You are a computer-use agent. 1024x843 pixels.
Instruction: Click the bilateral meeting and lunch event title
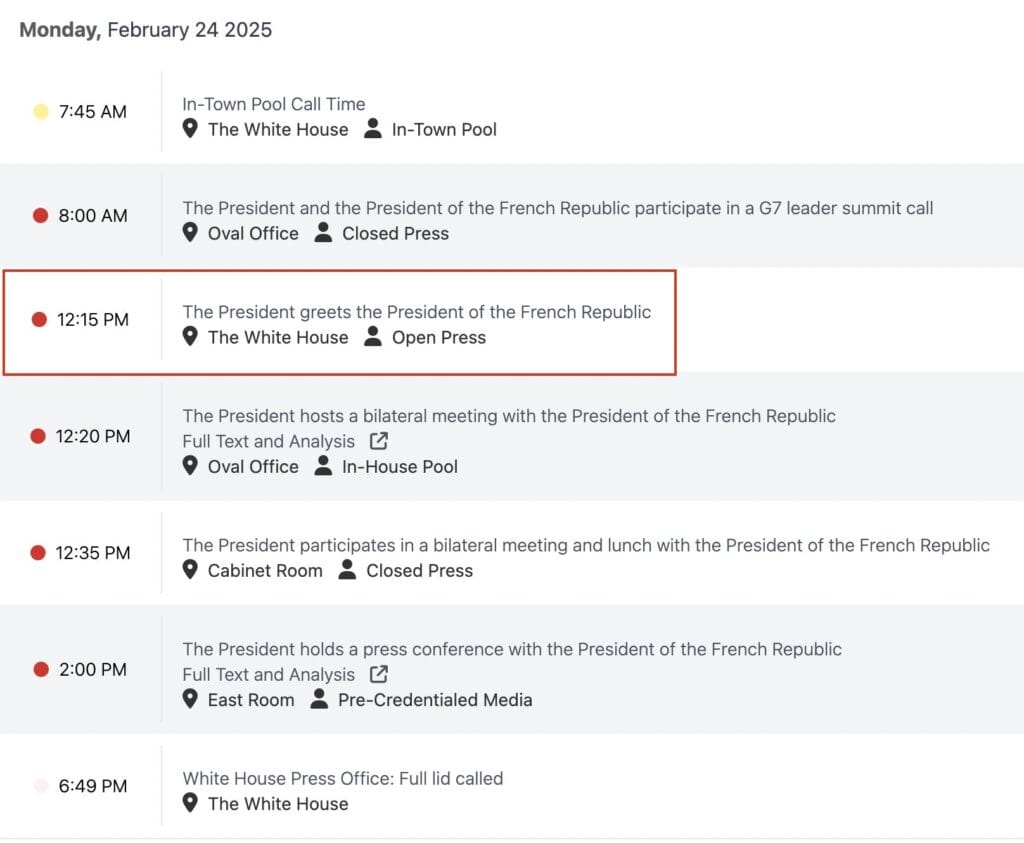click(586, 545)
